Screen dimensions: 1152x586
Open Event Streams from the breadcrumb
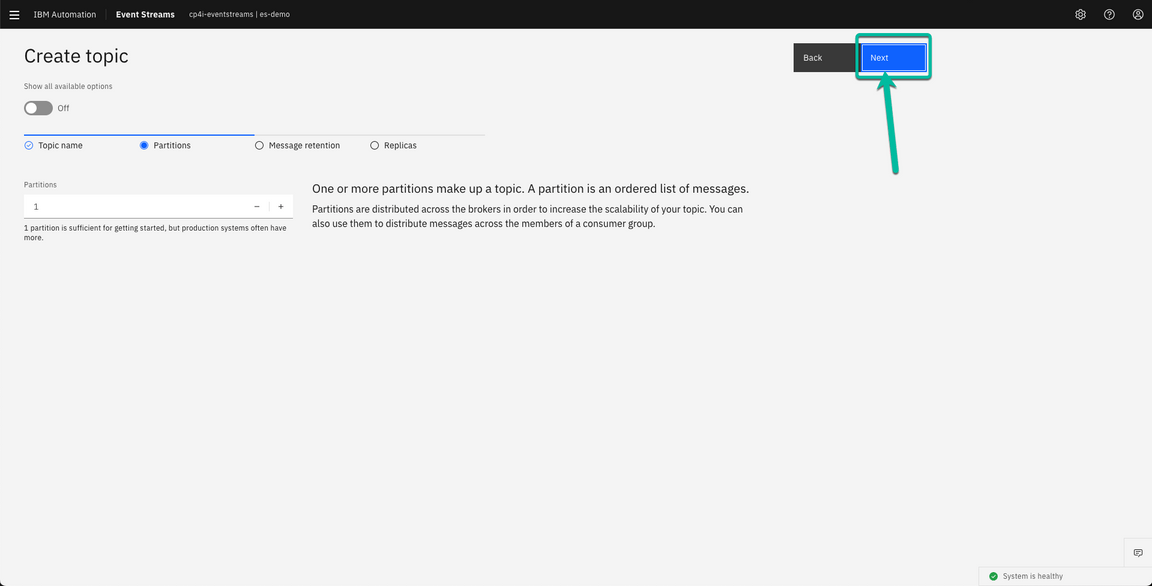point(145,14)
